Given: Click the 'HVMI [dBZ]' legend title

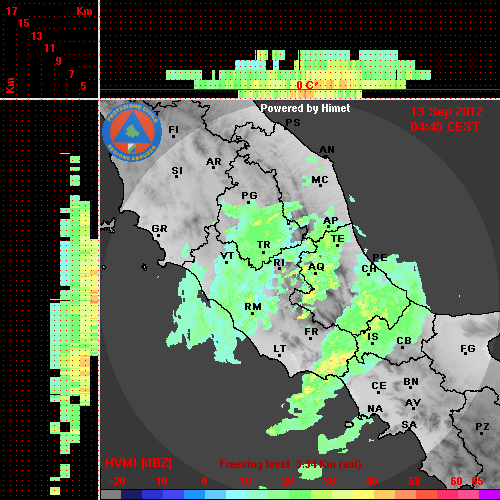Looking at the screenshot, I should [138, 463].
